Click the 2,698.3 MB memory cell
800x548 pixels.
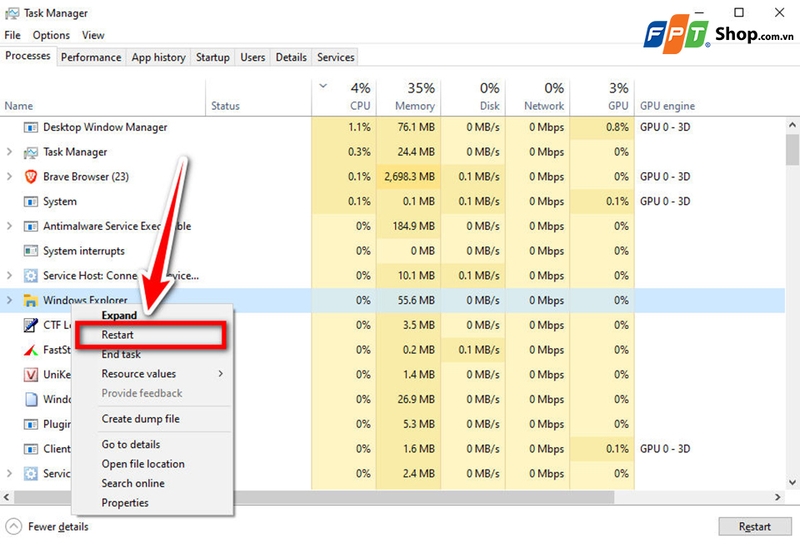coord(409,177)
